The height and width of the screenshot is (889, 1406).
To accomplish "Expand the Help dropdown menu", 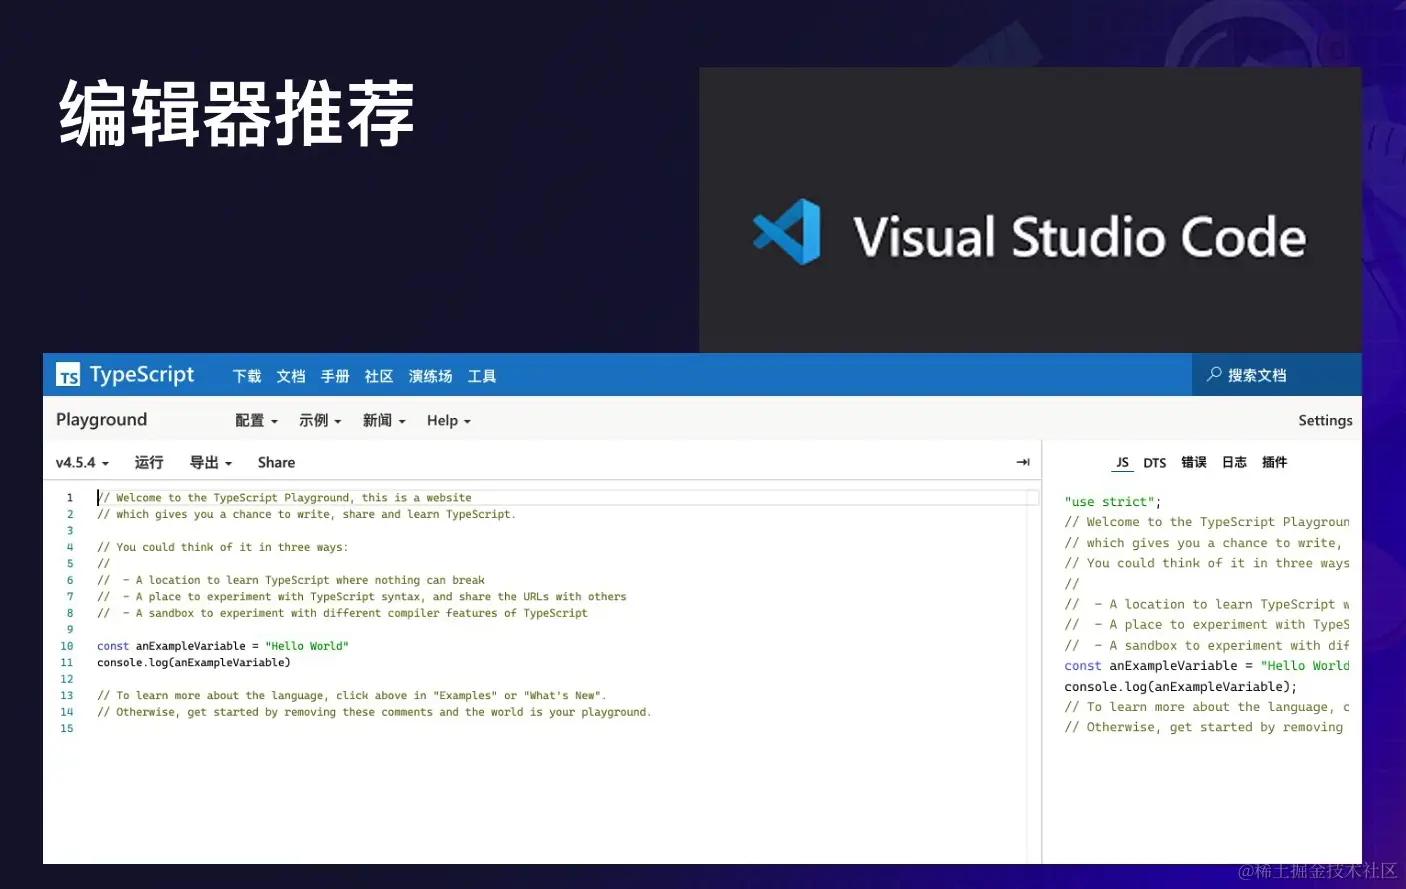I will point(449,420).
